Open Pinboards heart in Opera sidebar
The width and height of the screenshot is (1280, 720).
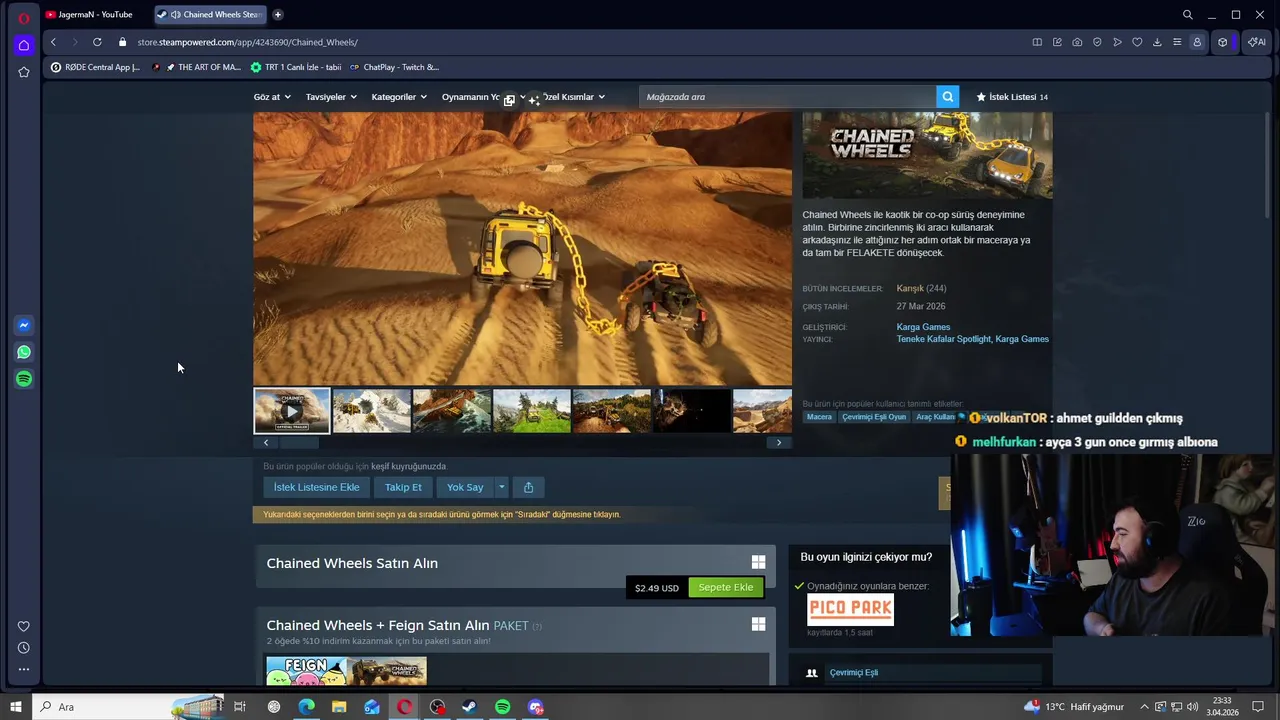24,626
